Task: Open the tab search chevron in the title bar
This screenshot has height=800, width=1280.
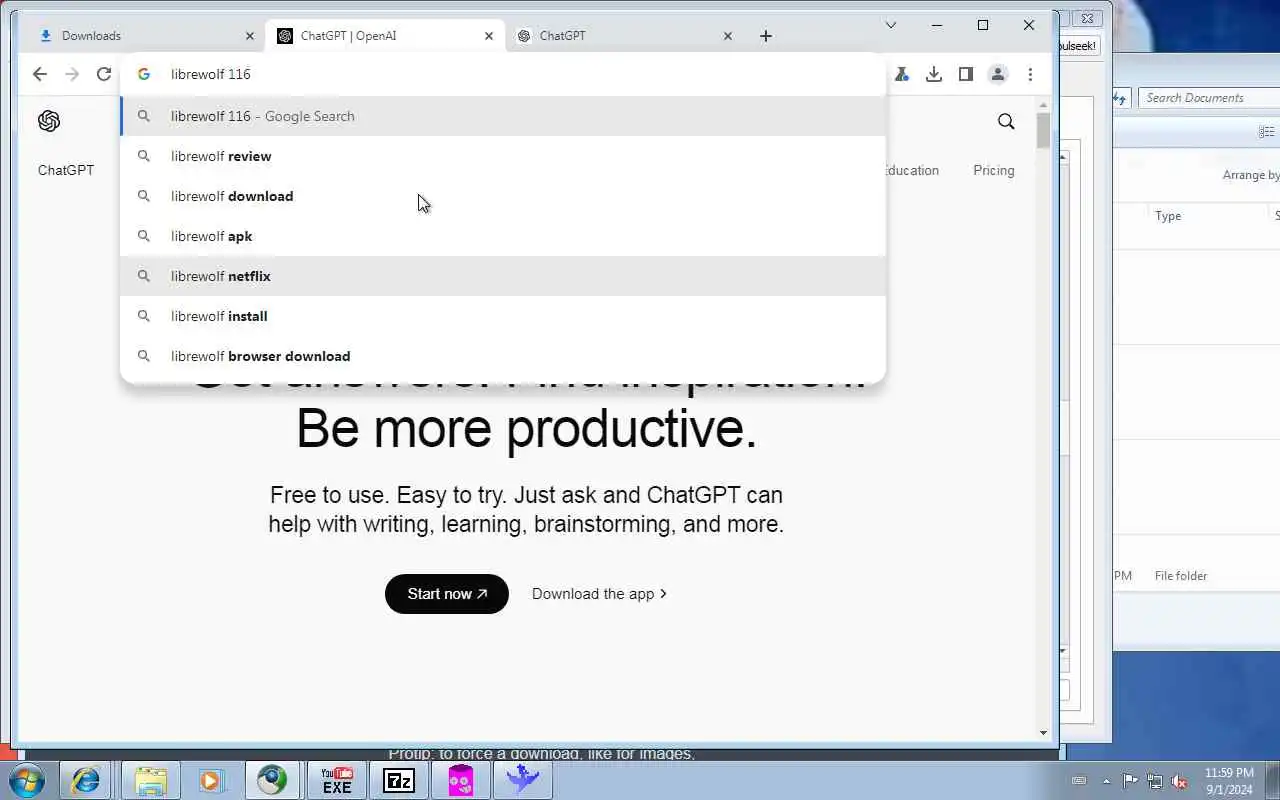Action: click(x=891, y=25)
